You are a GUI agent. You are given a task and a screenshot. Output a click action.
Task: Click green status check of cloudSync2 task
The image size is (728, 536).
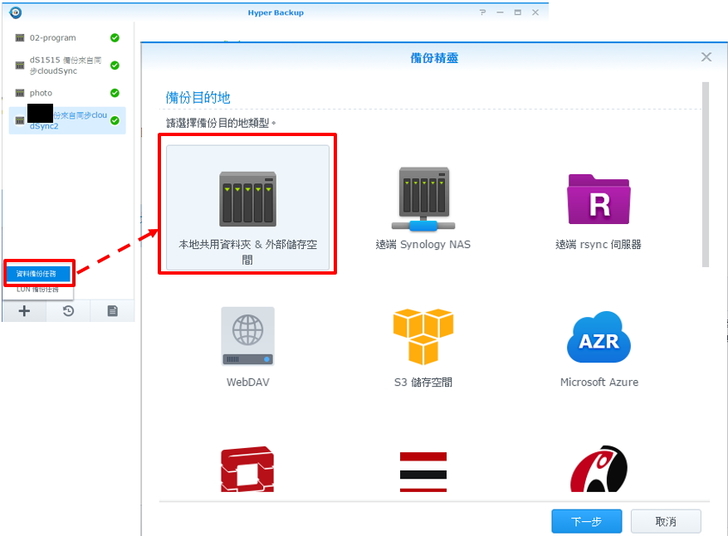tap(115, 120)
